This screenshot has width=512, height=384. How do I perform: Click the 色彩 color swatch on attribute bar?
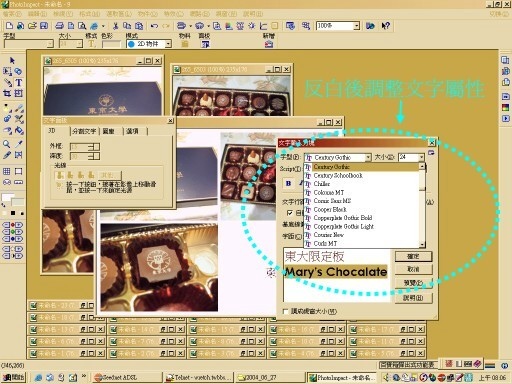(111, 44)
